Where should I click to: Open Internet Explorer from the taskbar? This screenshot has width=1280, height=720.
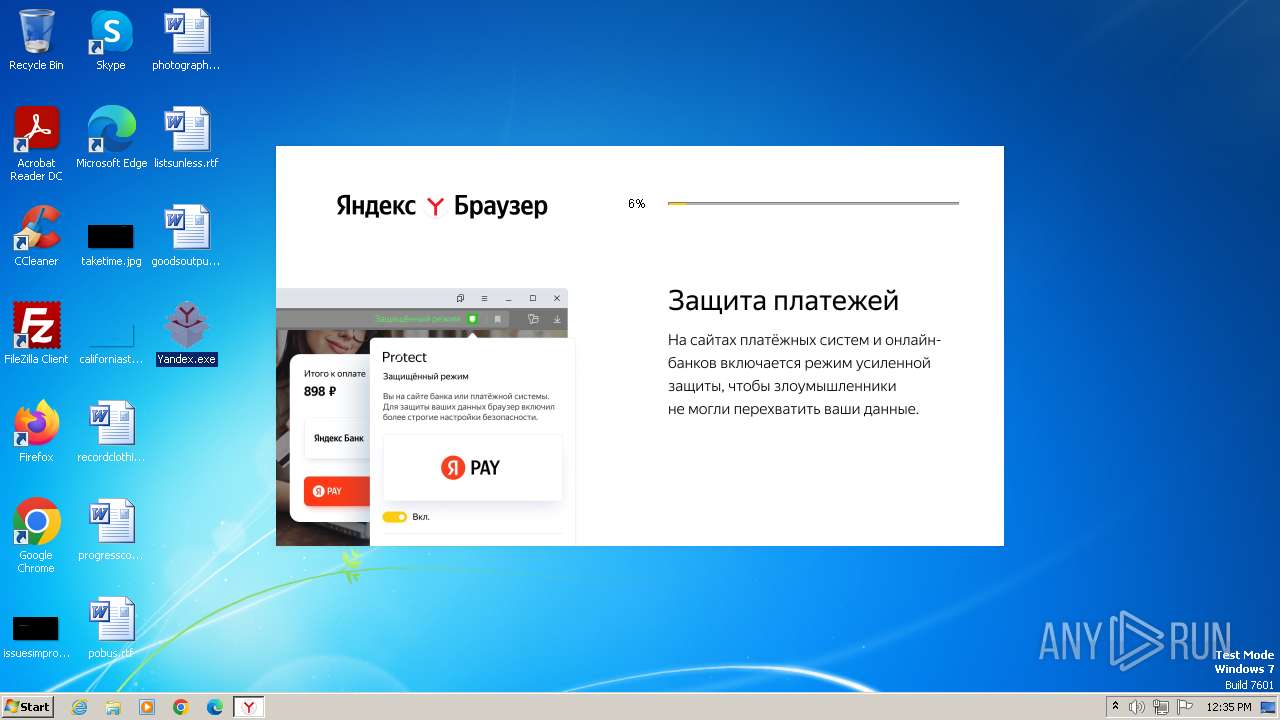point(79,707)
